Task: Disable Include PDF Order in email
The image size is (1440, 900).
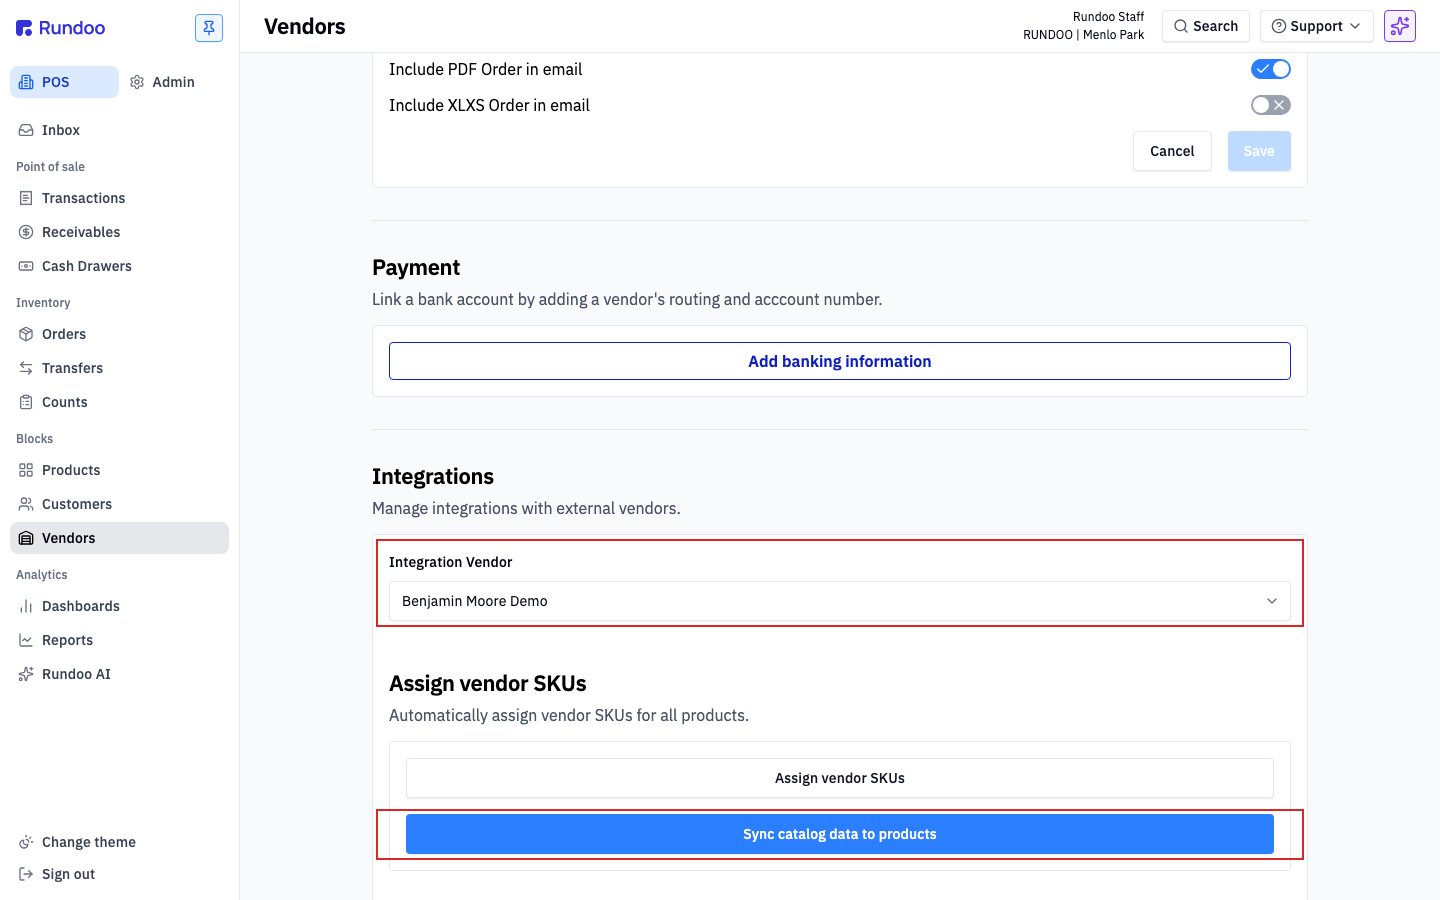Action: pyautogui.click(x=1271, y=69)
